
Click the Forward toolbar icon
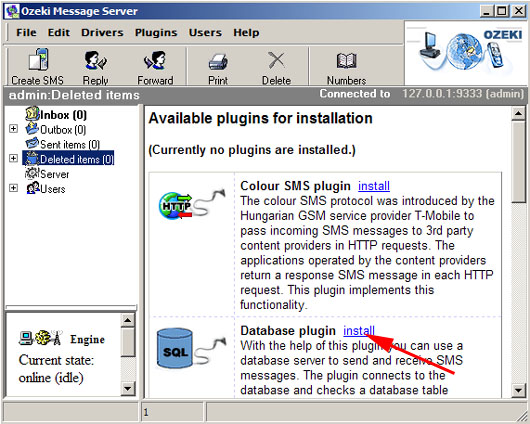[x=155, y=60]
